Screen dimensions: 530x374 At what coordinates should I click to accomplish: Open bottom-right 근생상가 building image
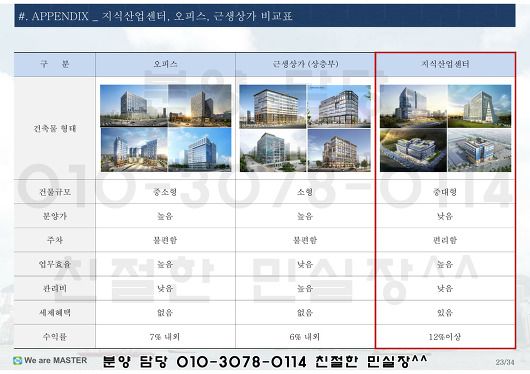[x=339, y=150]
